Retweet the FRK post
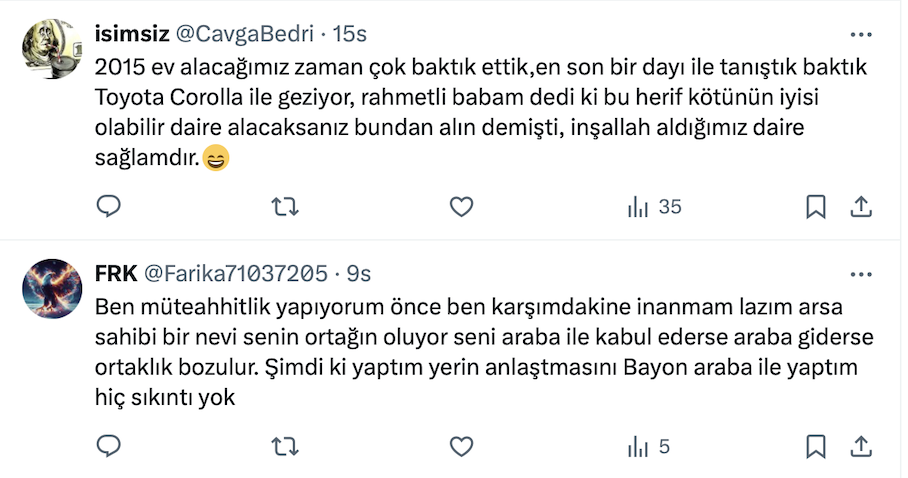Viewport: 908px width, 478px height. (285, 446)
